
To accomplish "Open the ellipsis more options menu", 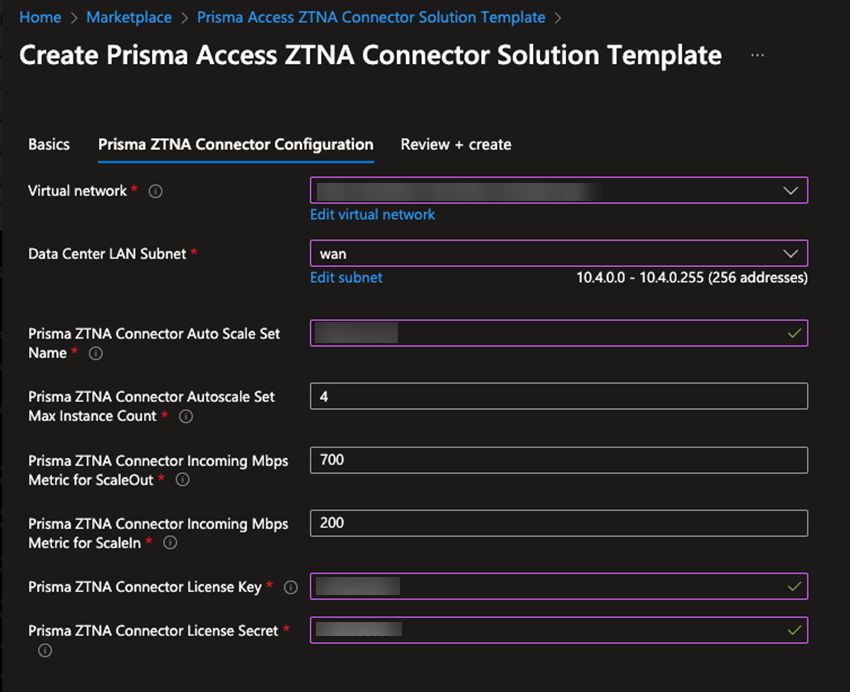I will (757, 55).
